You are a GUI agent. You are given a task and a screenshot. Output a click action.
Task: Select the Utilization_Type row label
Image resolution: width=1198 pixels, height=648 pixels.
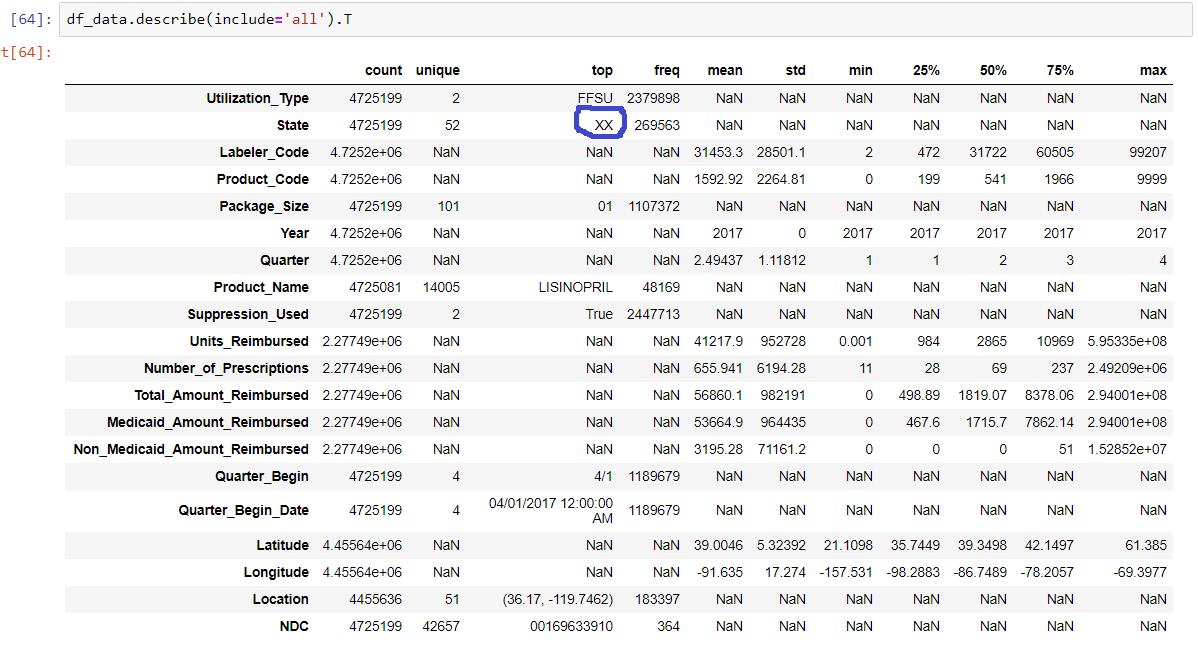(x=257, y=98)
